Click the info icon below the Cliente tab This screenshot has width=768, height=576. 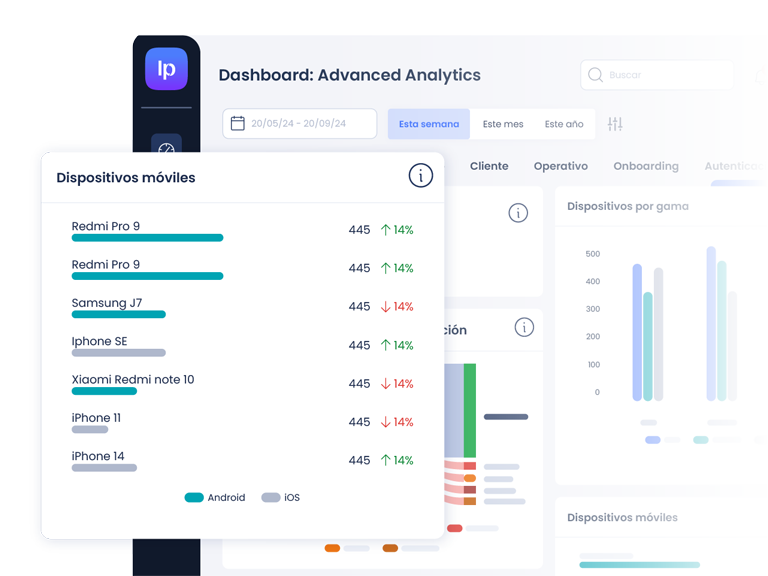coord(518,213)
